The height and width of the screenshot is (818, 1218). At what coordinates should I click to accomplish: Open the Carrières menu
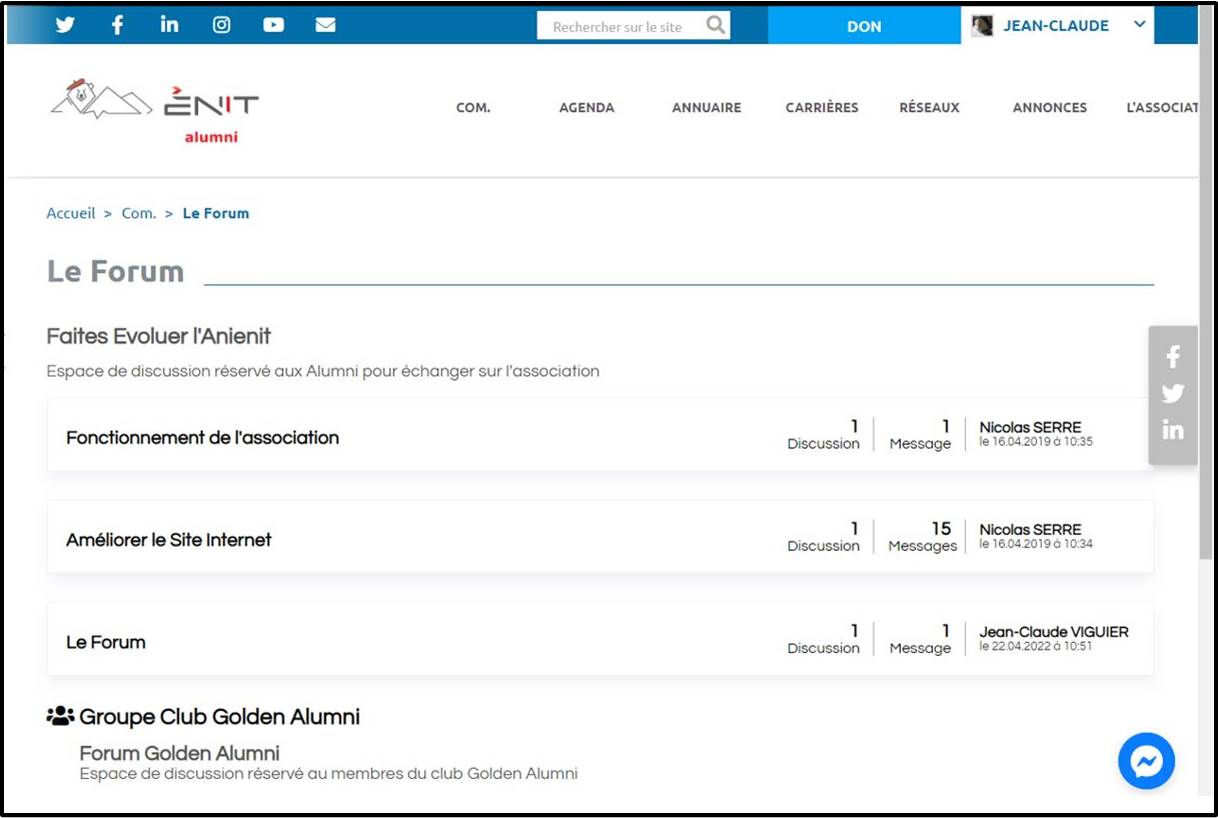821,107
